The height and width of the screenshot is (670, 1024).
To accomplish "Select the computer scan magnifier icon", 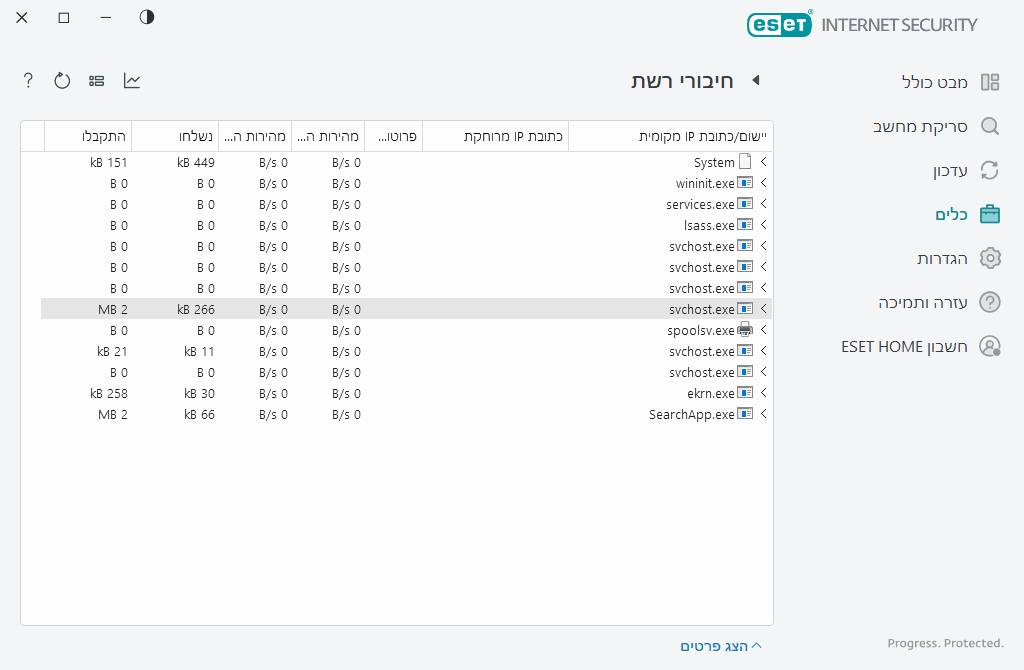I will click(x=989, y=126).
